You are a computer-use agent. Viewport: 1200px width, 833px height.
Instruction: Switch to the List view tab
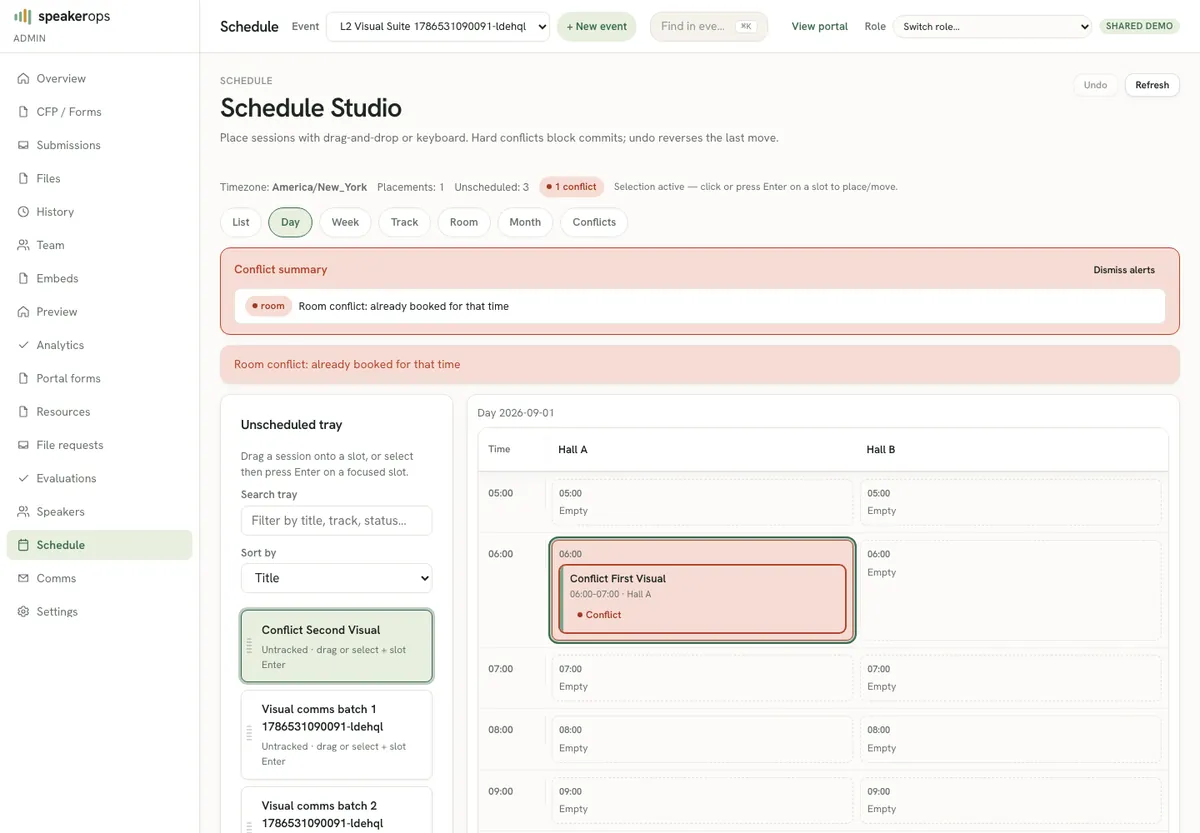[241, 222]
